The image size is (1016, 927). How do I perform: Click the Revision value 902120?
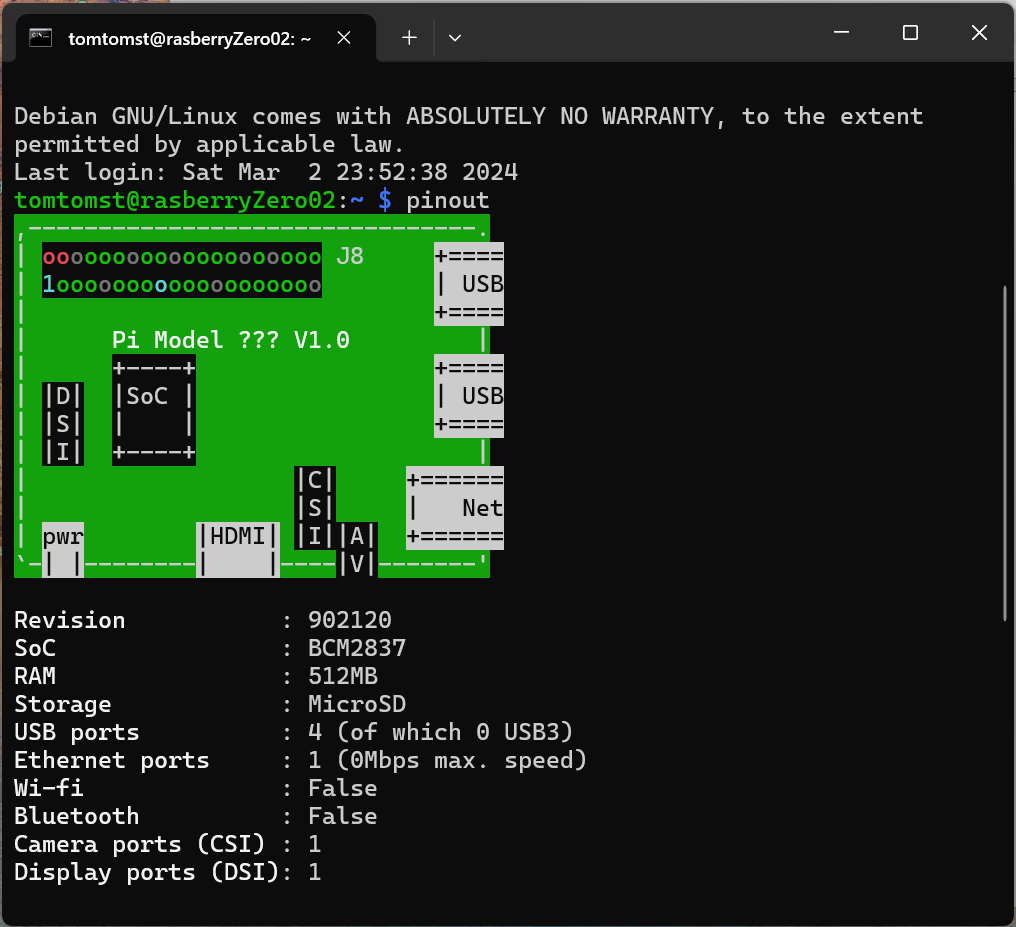(350, 621)
